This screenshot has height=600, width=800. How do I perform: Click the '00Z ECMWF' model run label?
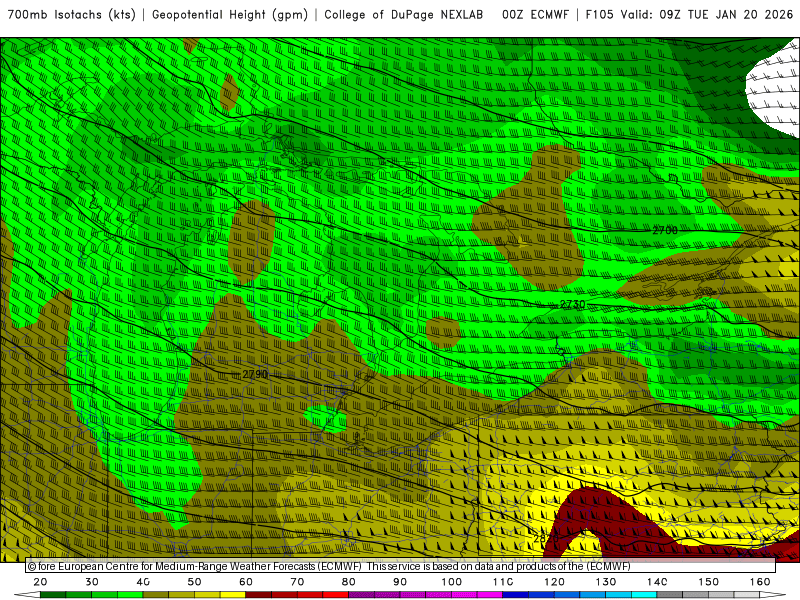click(x=535, y=15)
